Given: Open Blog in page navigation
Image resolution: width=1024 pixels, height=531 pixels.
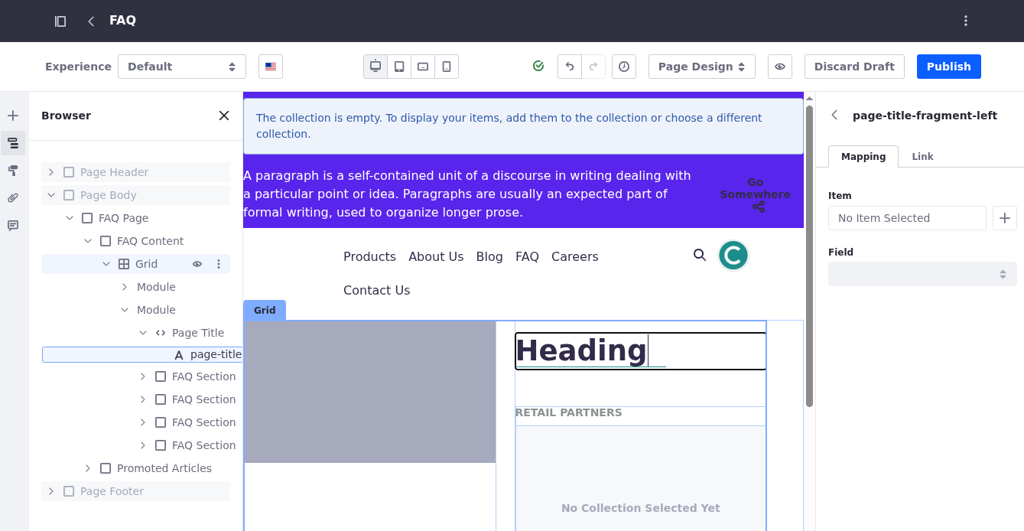Looking at the screenshot, I should (489, 257).
